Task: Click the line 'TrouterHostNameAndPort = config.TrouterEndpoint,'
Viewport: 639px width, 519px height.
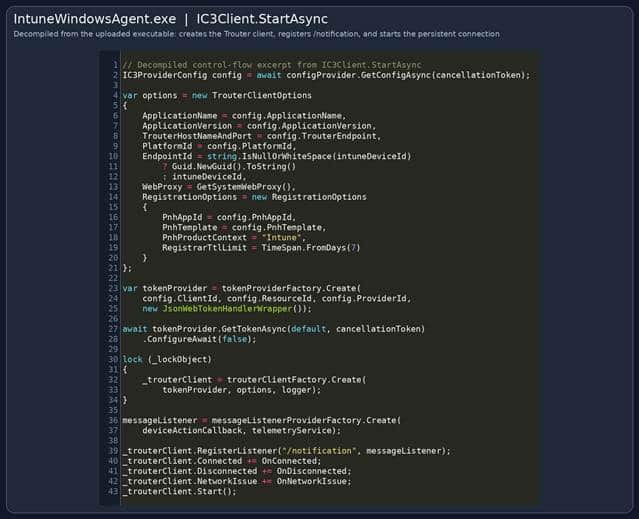Action: pos(261,136)
